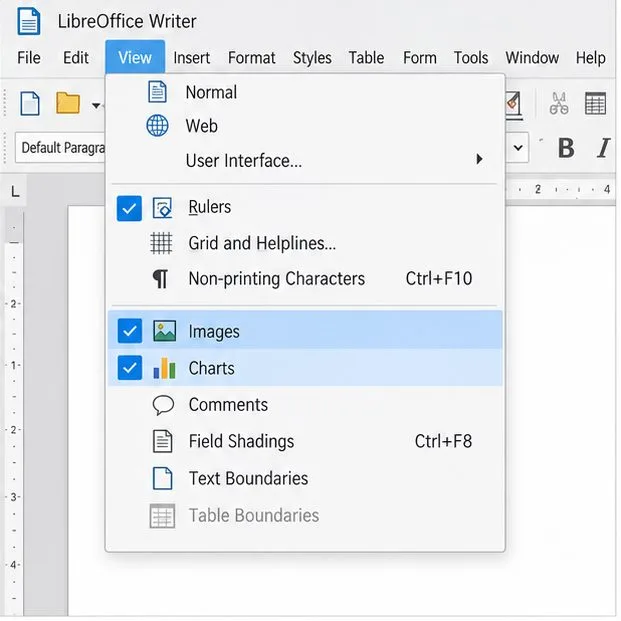Uncheck the Charts checkbox
This screenshot has width=621, height=621.
(130, 368)
